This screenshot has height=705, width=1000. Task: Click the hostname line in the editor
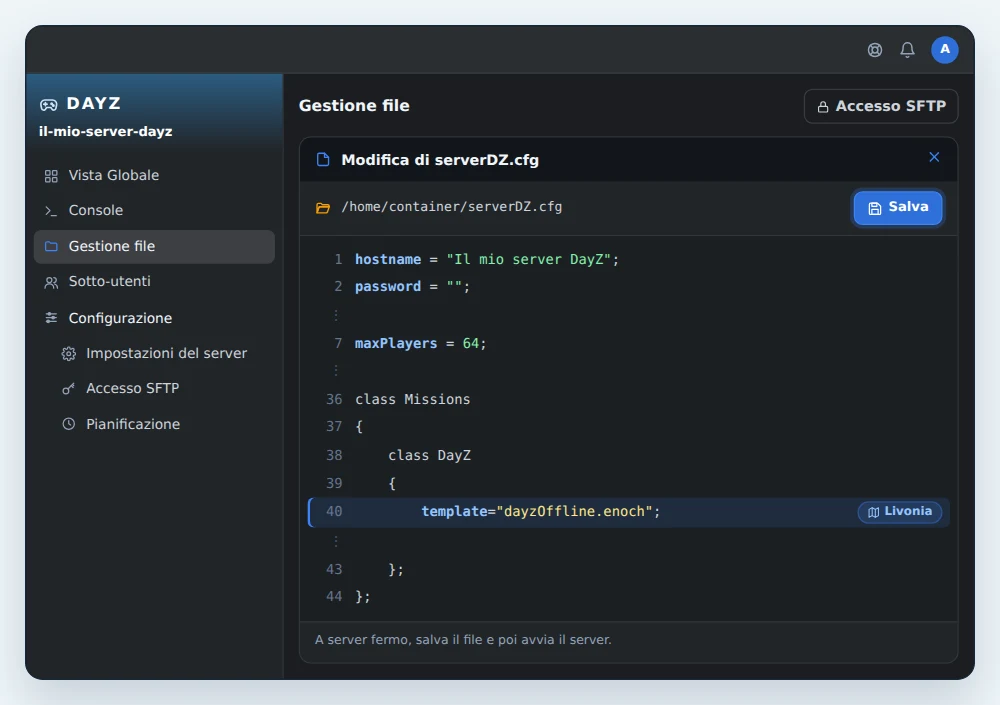[x=628, y=260]
